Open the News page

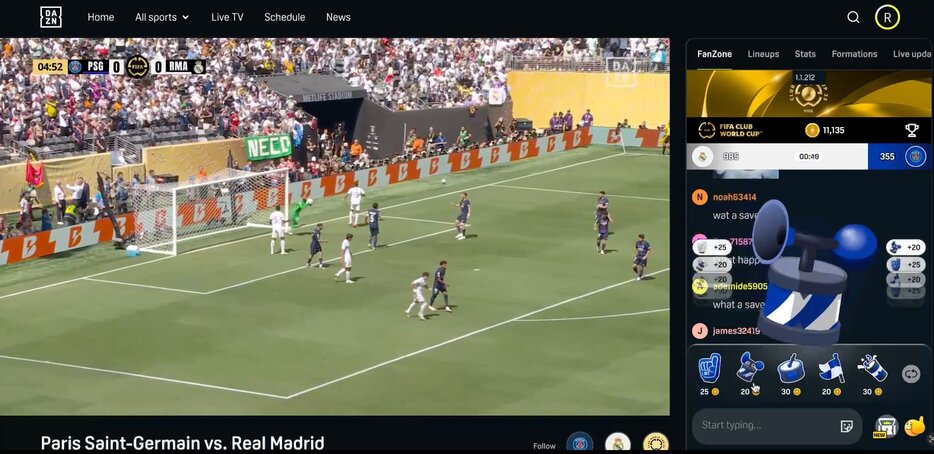[x=338, y=17]
